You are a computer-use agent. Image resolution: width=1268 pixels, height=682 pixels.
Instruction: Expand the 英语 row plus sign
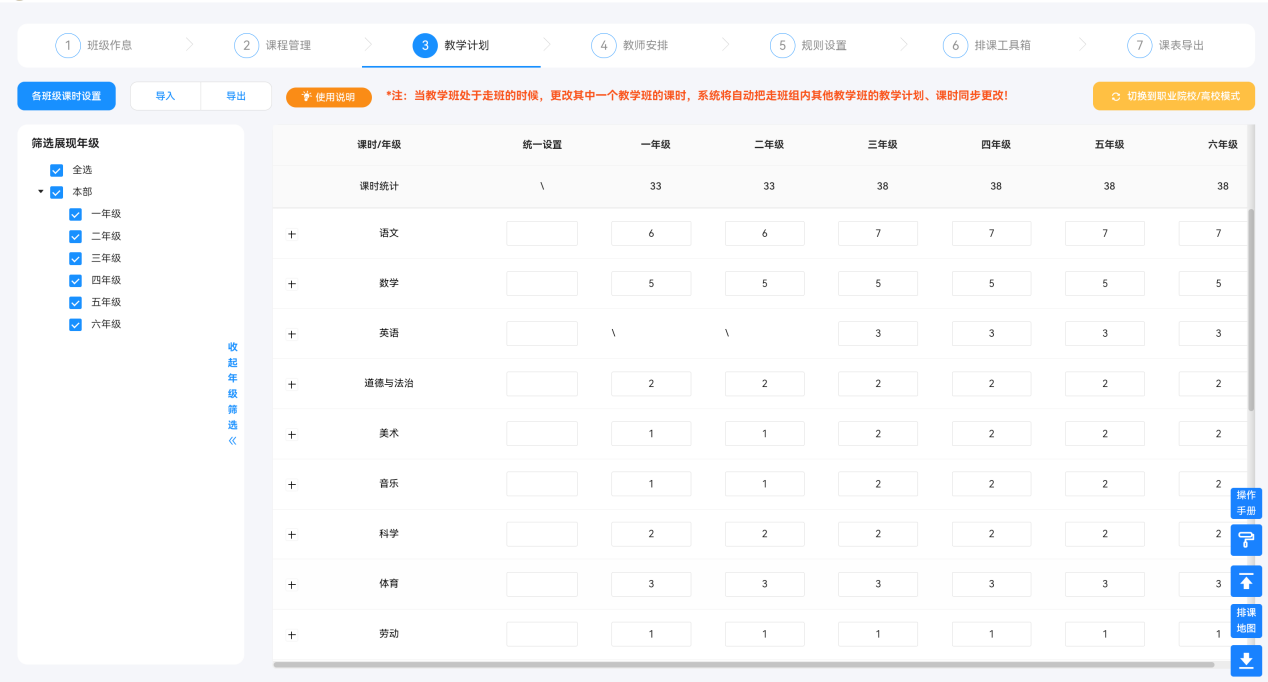292,334
